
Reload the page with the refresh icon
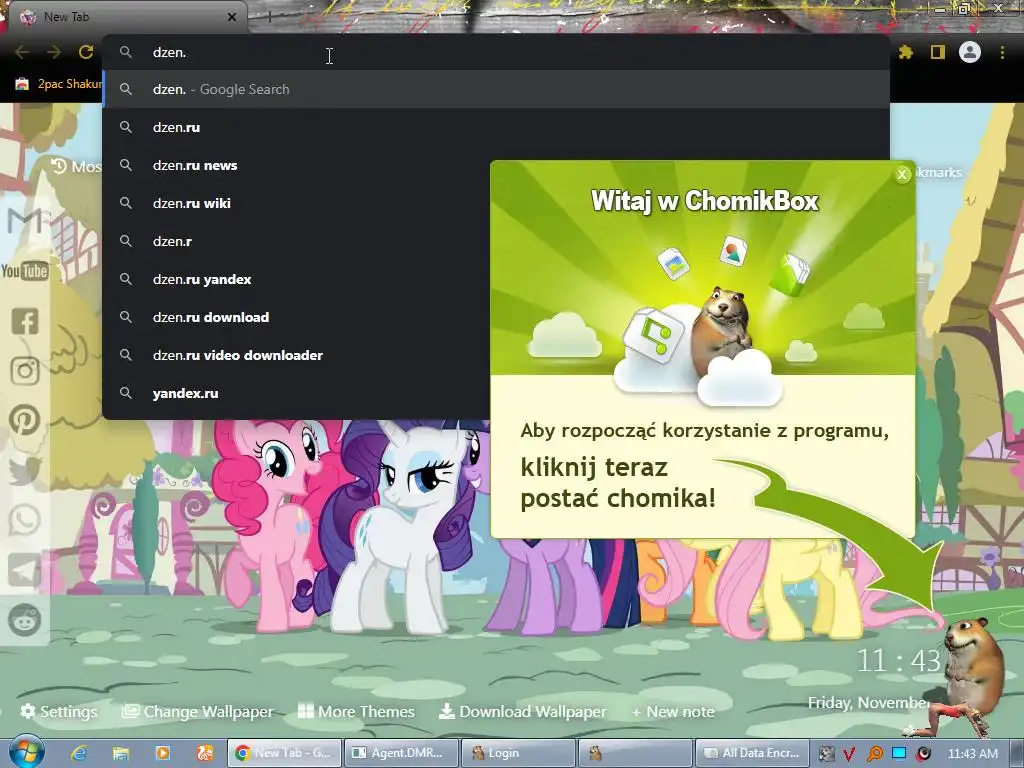click(86, 52)
